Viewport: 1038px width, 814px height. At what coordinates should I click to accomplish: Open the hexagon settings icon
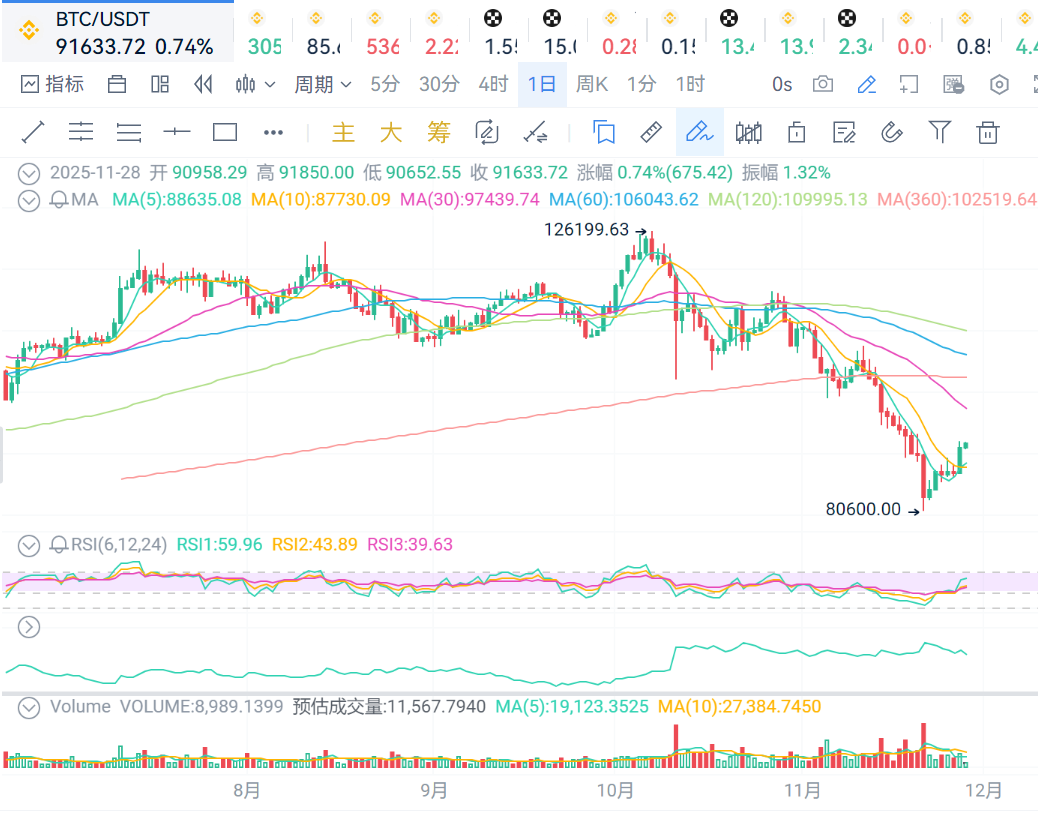pyautogui.click(x=999, y=85)
